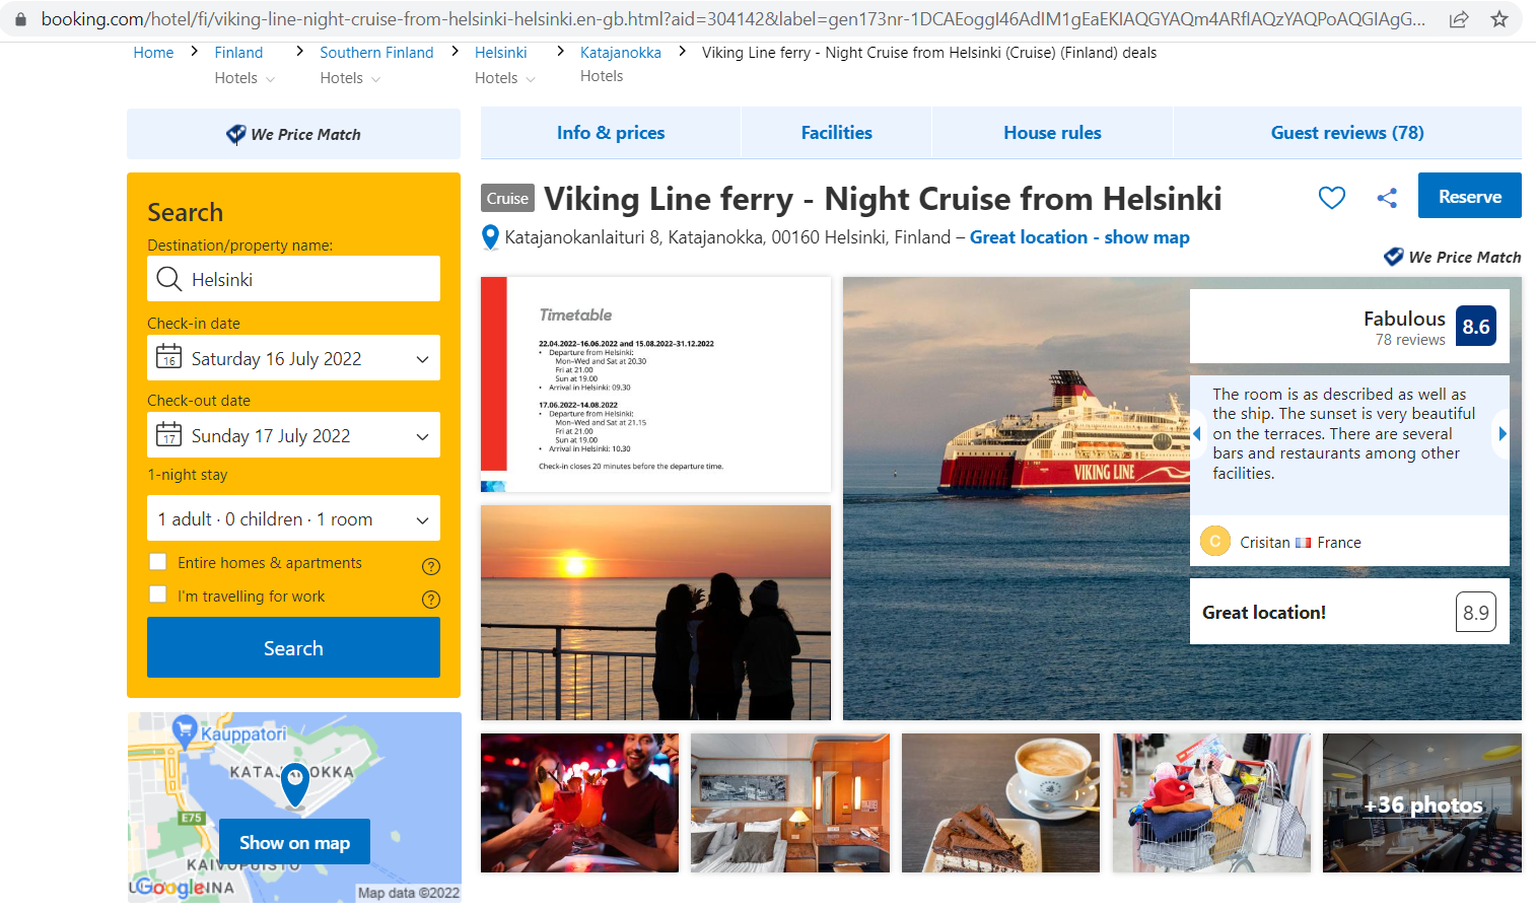Image resolution: width=1536 pixels, height=911 pixels.
Task: Click the browser share page icon
Action: (1459, 19)
